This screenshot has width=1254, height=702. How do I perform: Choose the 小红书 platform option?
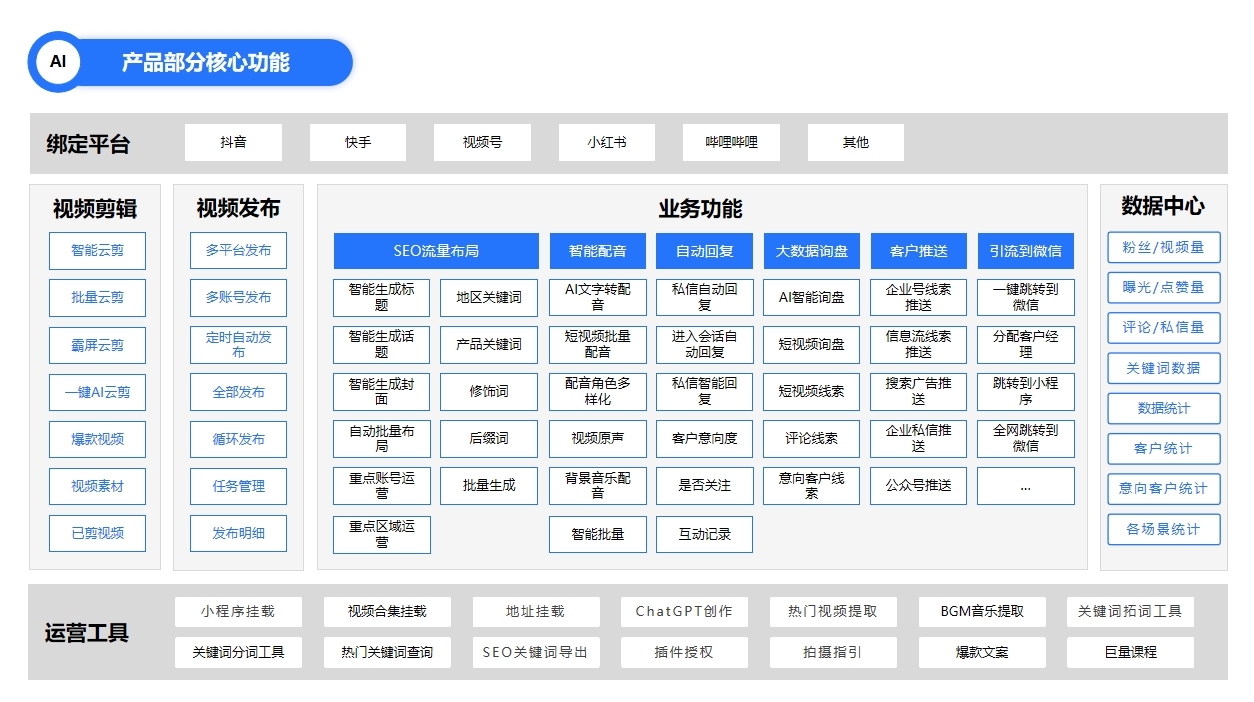(x=606, y=143)
